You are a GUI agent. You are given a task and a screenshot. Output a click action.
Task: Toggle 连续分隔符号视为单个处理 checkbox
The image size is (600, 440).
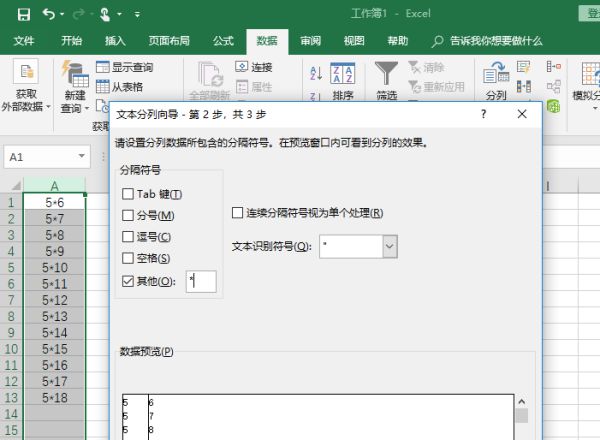coord(237,213)
